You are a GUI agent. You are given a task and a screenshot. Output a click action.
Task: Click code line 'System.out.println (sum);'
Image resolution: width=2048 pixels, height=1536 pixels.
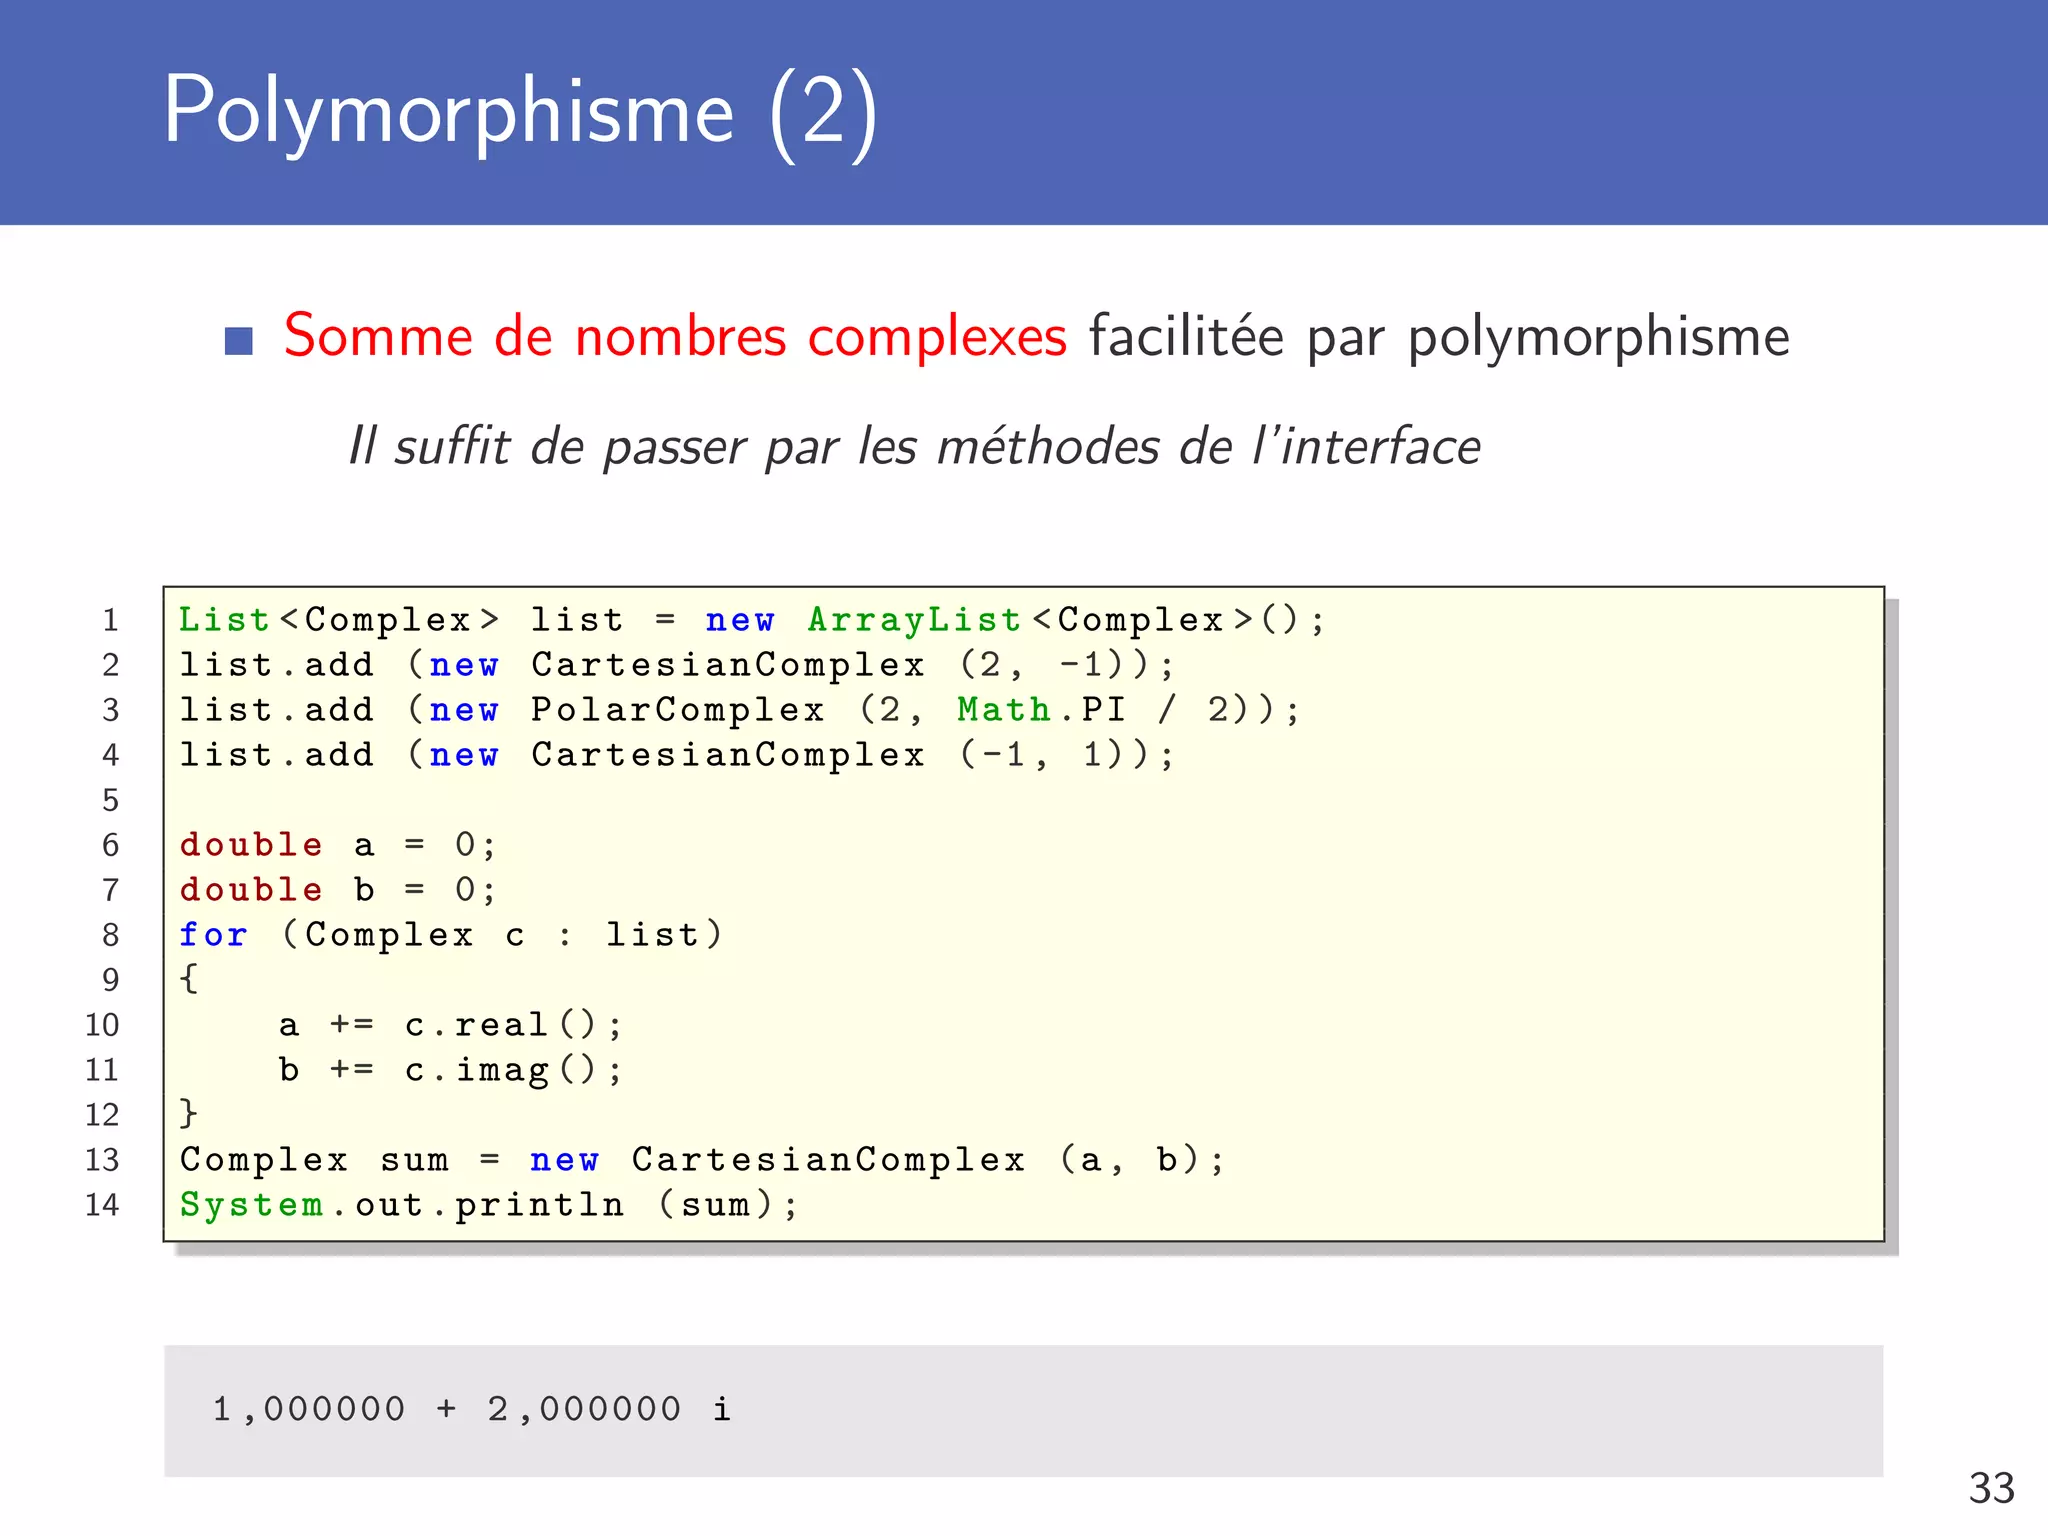click(489, 1205)
